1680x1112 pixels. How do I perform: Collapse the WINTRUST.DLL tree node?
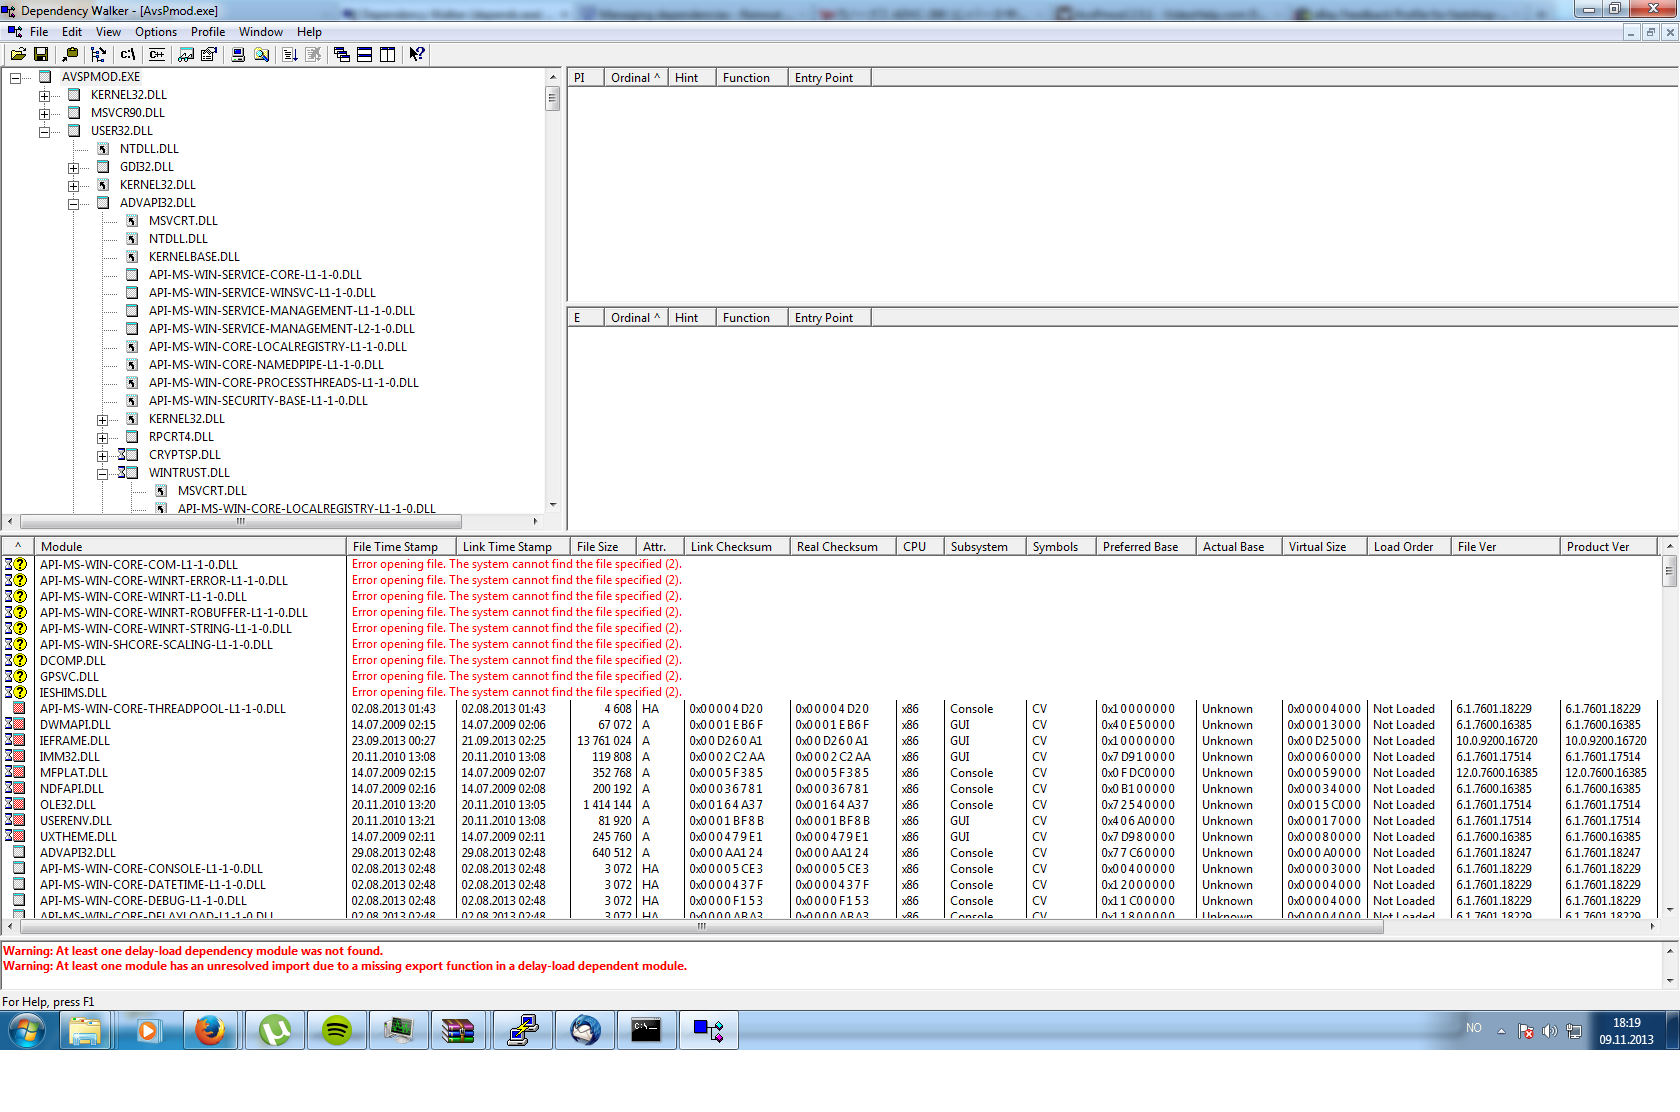102,474
